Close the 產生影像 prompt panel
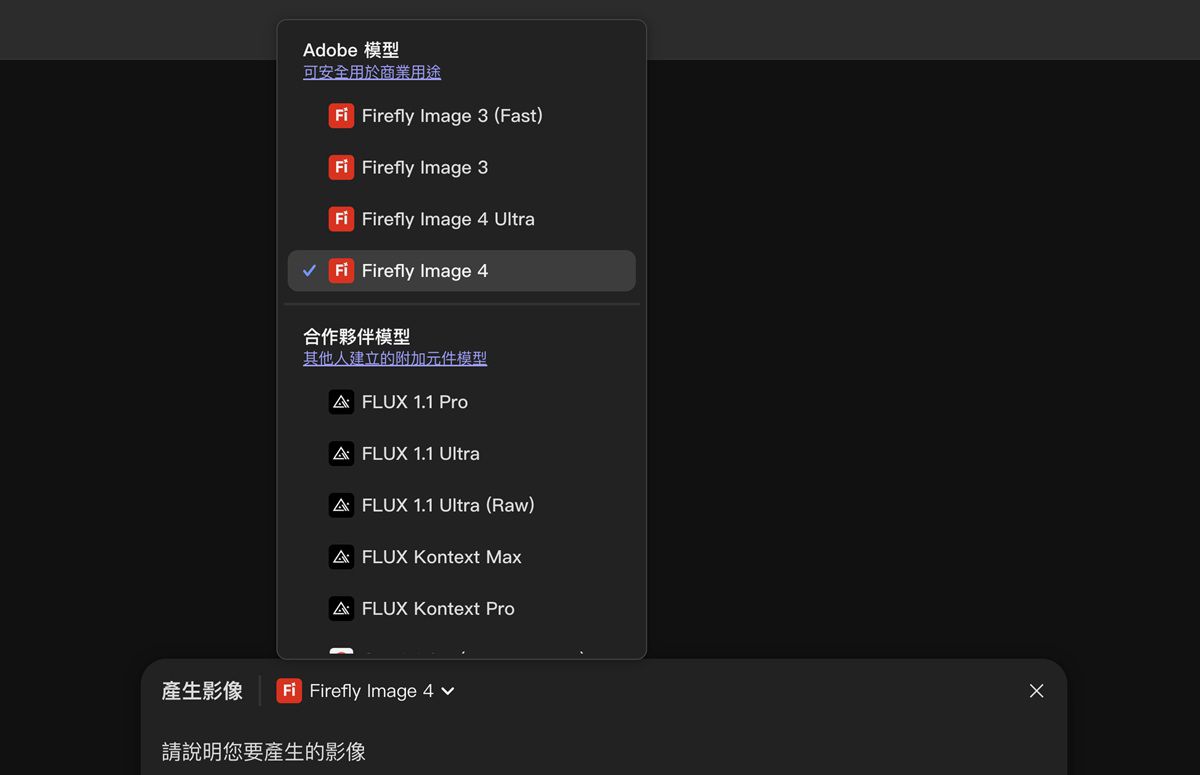 click(1036, 691)
